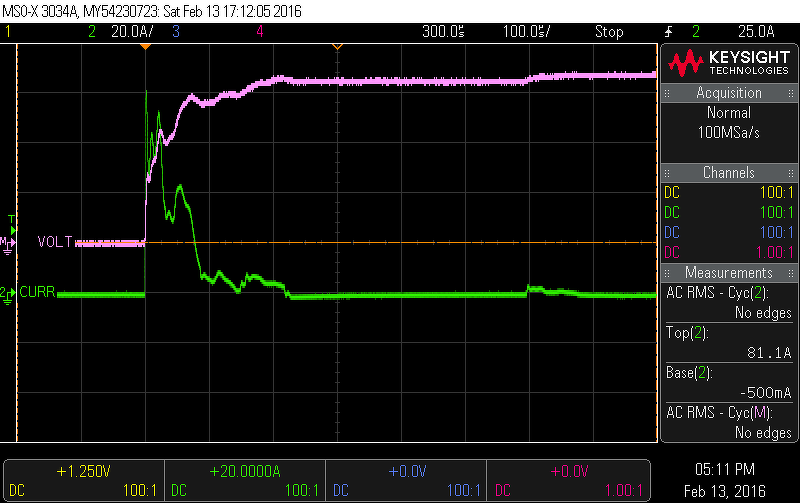Click the Stop run status indicator
Screen dimensions: 800x503
click(609, 32)
